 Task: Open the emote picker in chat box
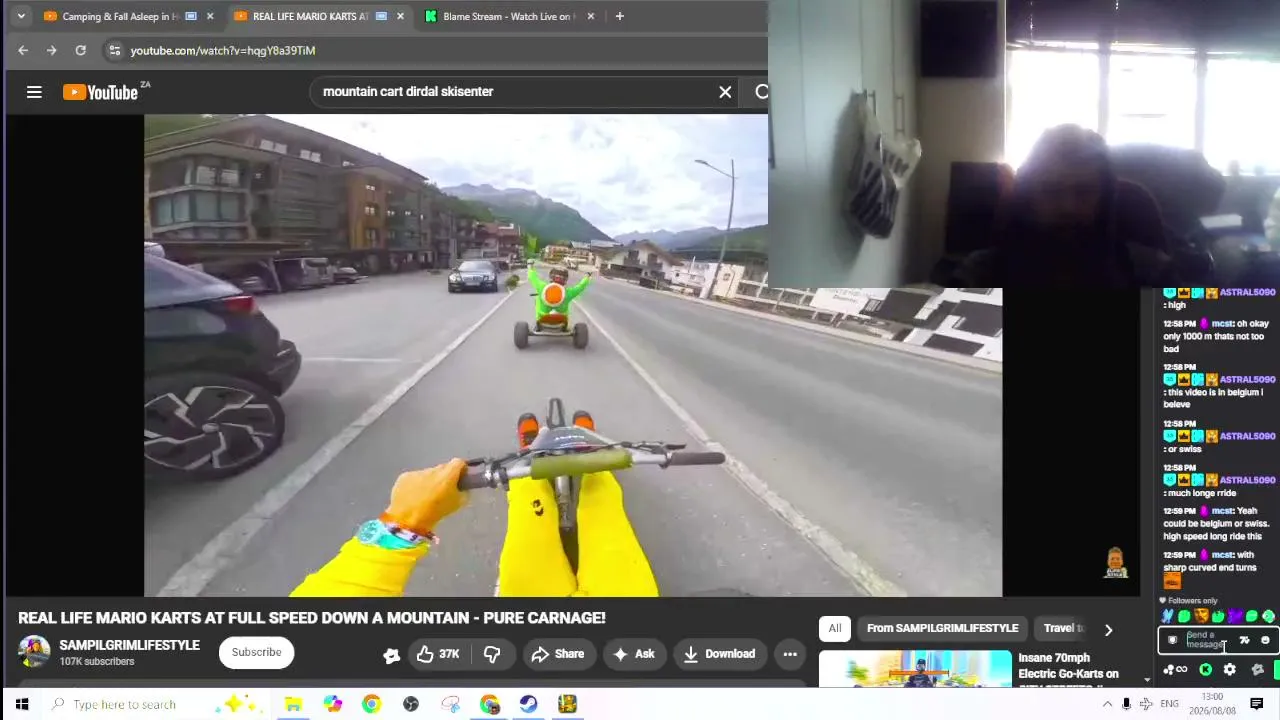click(x=1265, y=640)
